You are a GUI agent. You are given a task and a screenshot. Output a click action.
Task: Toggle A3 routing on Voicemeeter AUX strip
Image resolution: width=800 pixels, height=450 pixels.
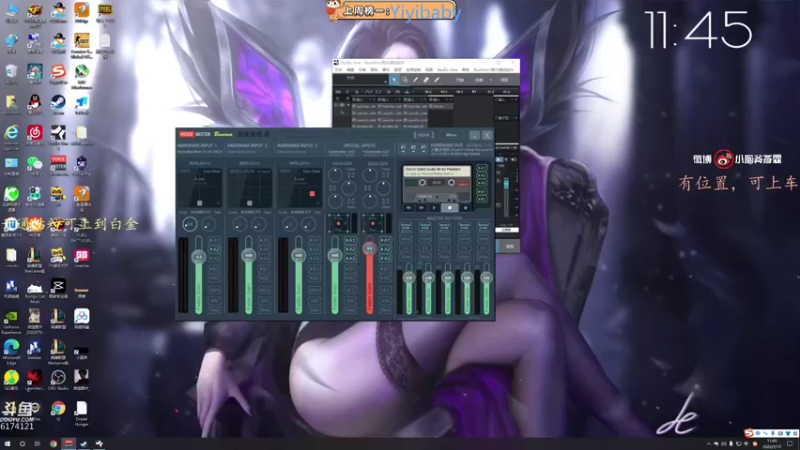point(385,258)
